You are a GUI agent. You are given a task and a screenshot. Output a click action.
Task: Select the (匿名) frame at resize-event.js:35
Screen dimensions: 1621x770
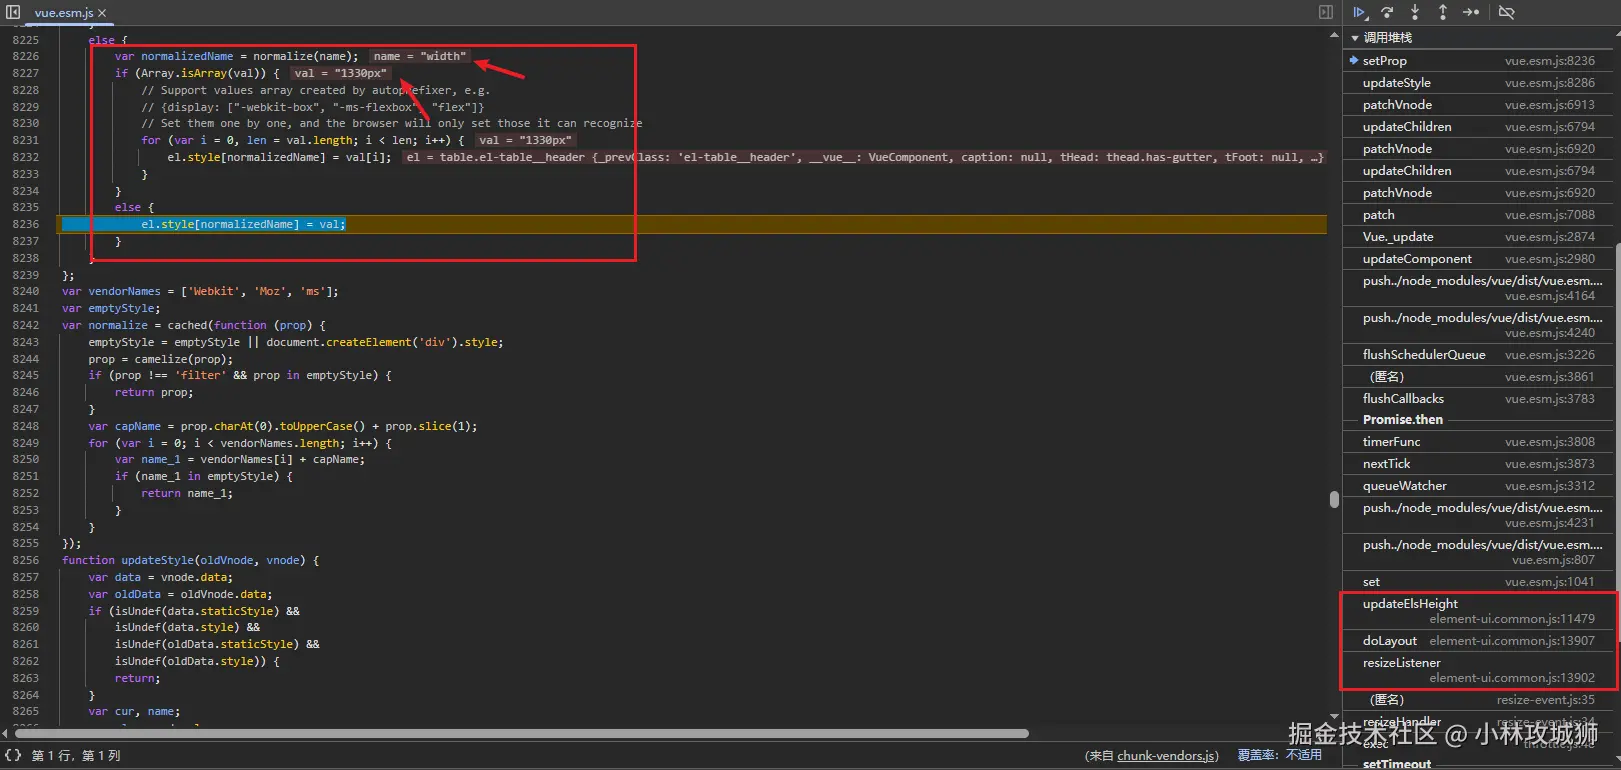click(1478, 700)
